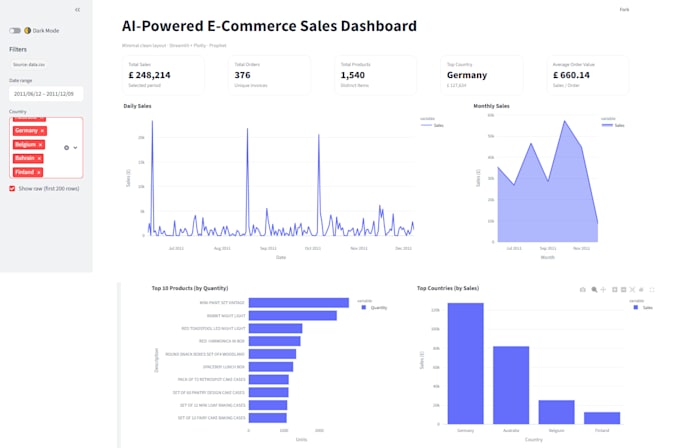Viewport: 680px width, 448px height.
Task: Toggle Quantity legend entry in Top 10 Products
Action: click(x=374, y=307)
